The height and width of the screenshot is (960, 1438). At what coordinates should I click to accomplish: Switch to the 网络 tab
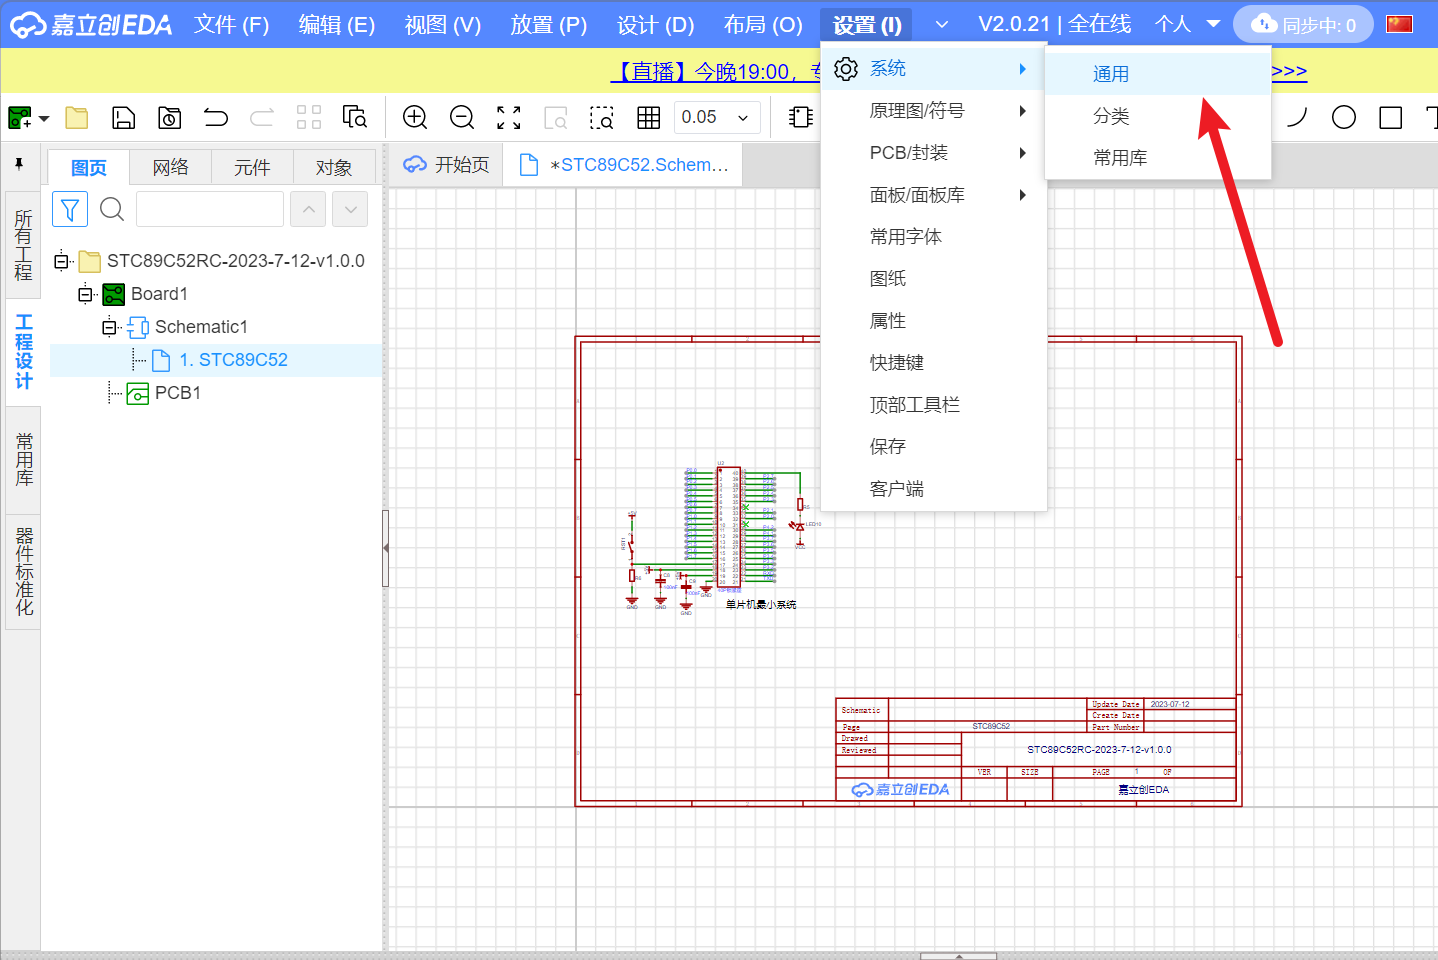[x=171, y=167]
